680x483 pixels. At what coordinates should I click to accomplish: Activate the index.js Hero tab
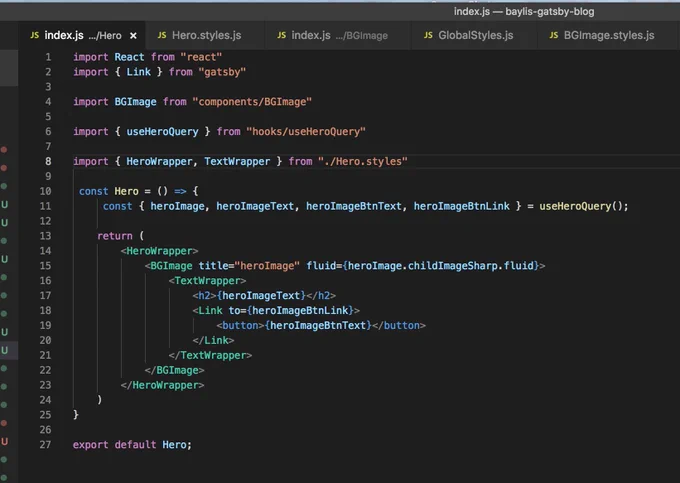[82, 36]
